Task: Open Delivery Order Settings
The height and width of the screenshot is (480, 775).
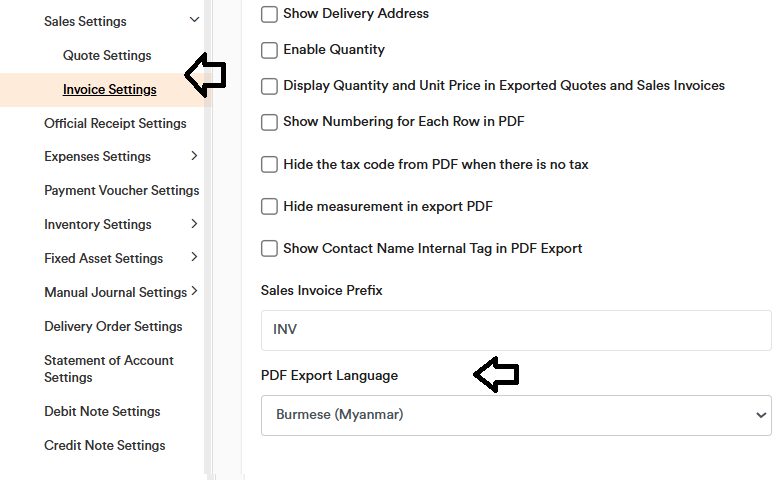Action: click(x=113, y=326)
